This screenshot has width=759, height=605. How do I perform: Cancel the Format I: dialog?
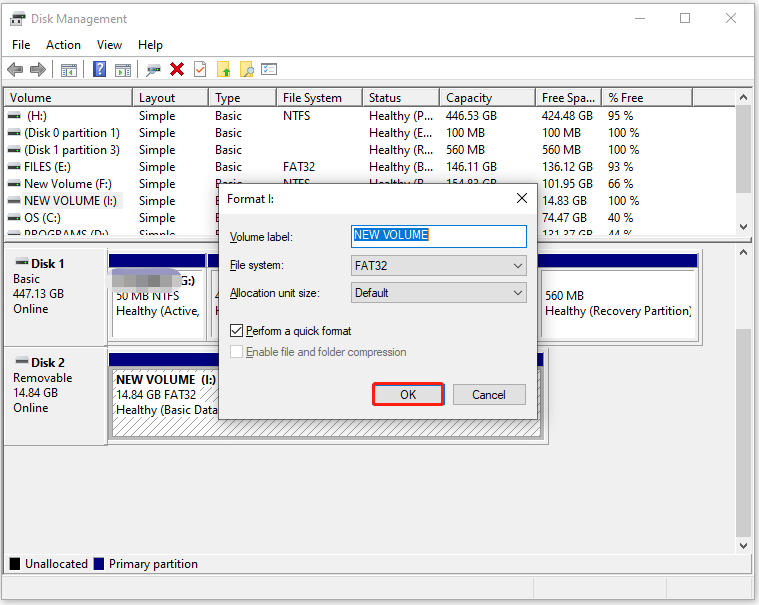[x=489, y=395]
